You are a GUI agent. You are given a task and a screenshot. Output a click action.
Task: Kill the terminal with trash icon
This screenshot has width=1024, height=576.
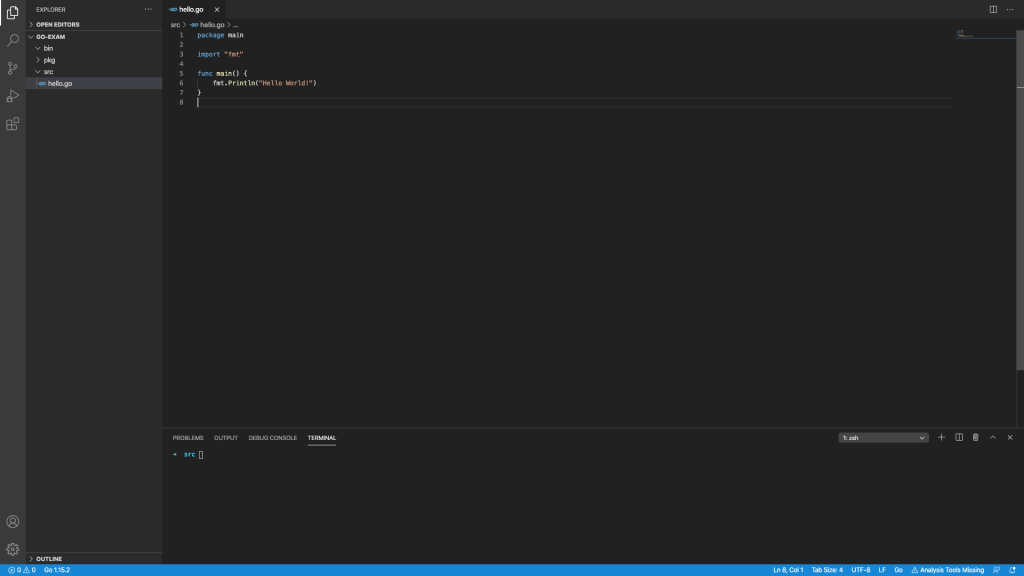tap(976, 437)
